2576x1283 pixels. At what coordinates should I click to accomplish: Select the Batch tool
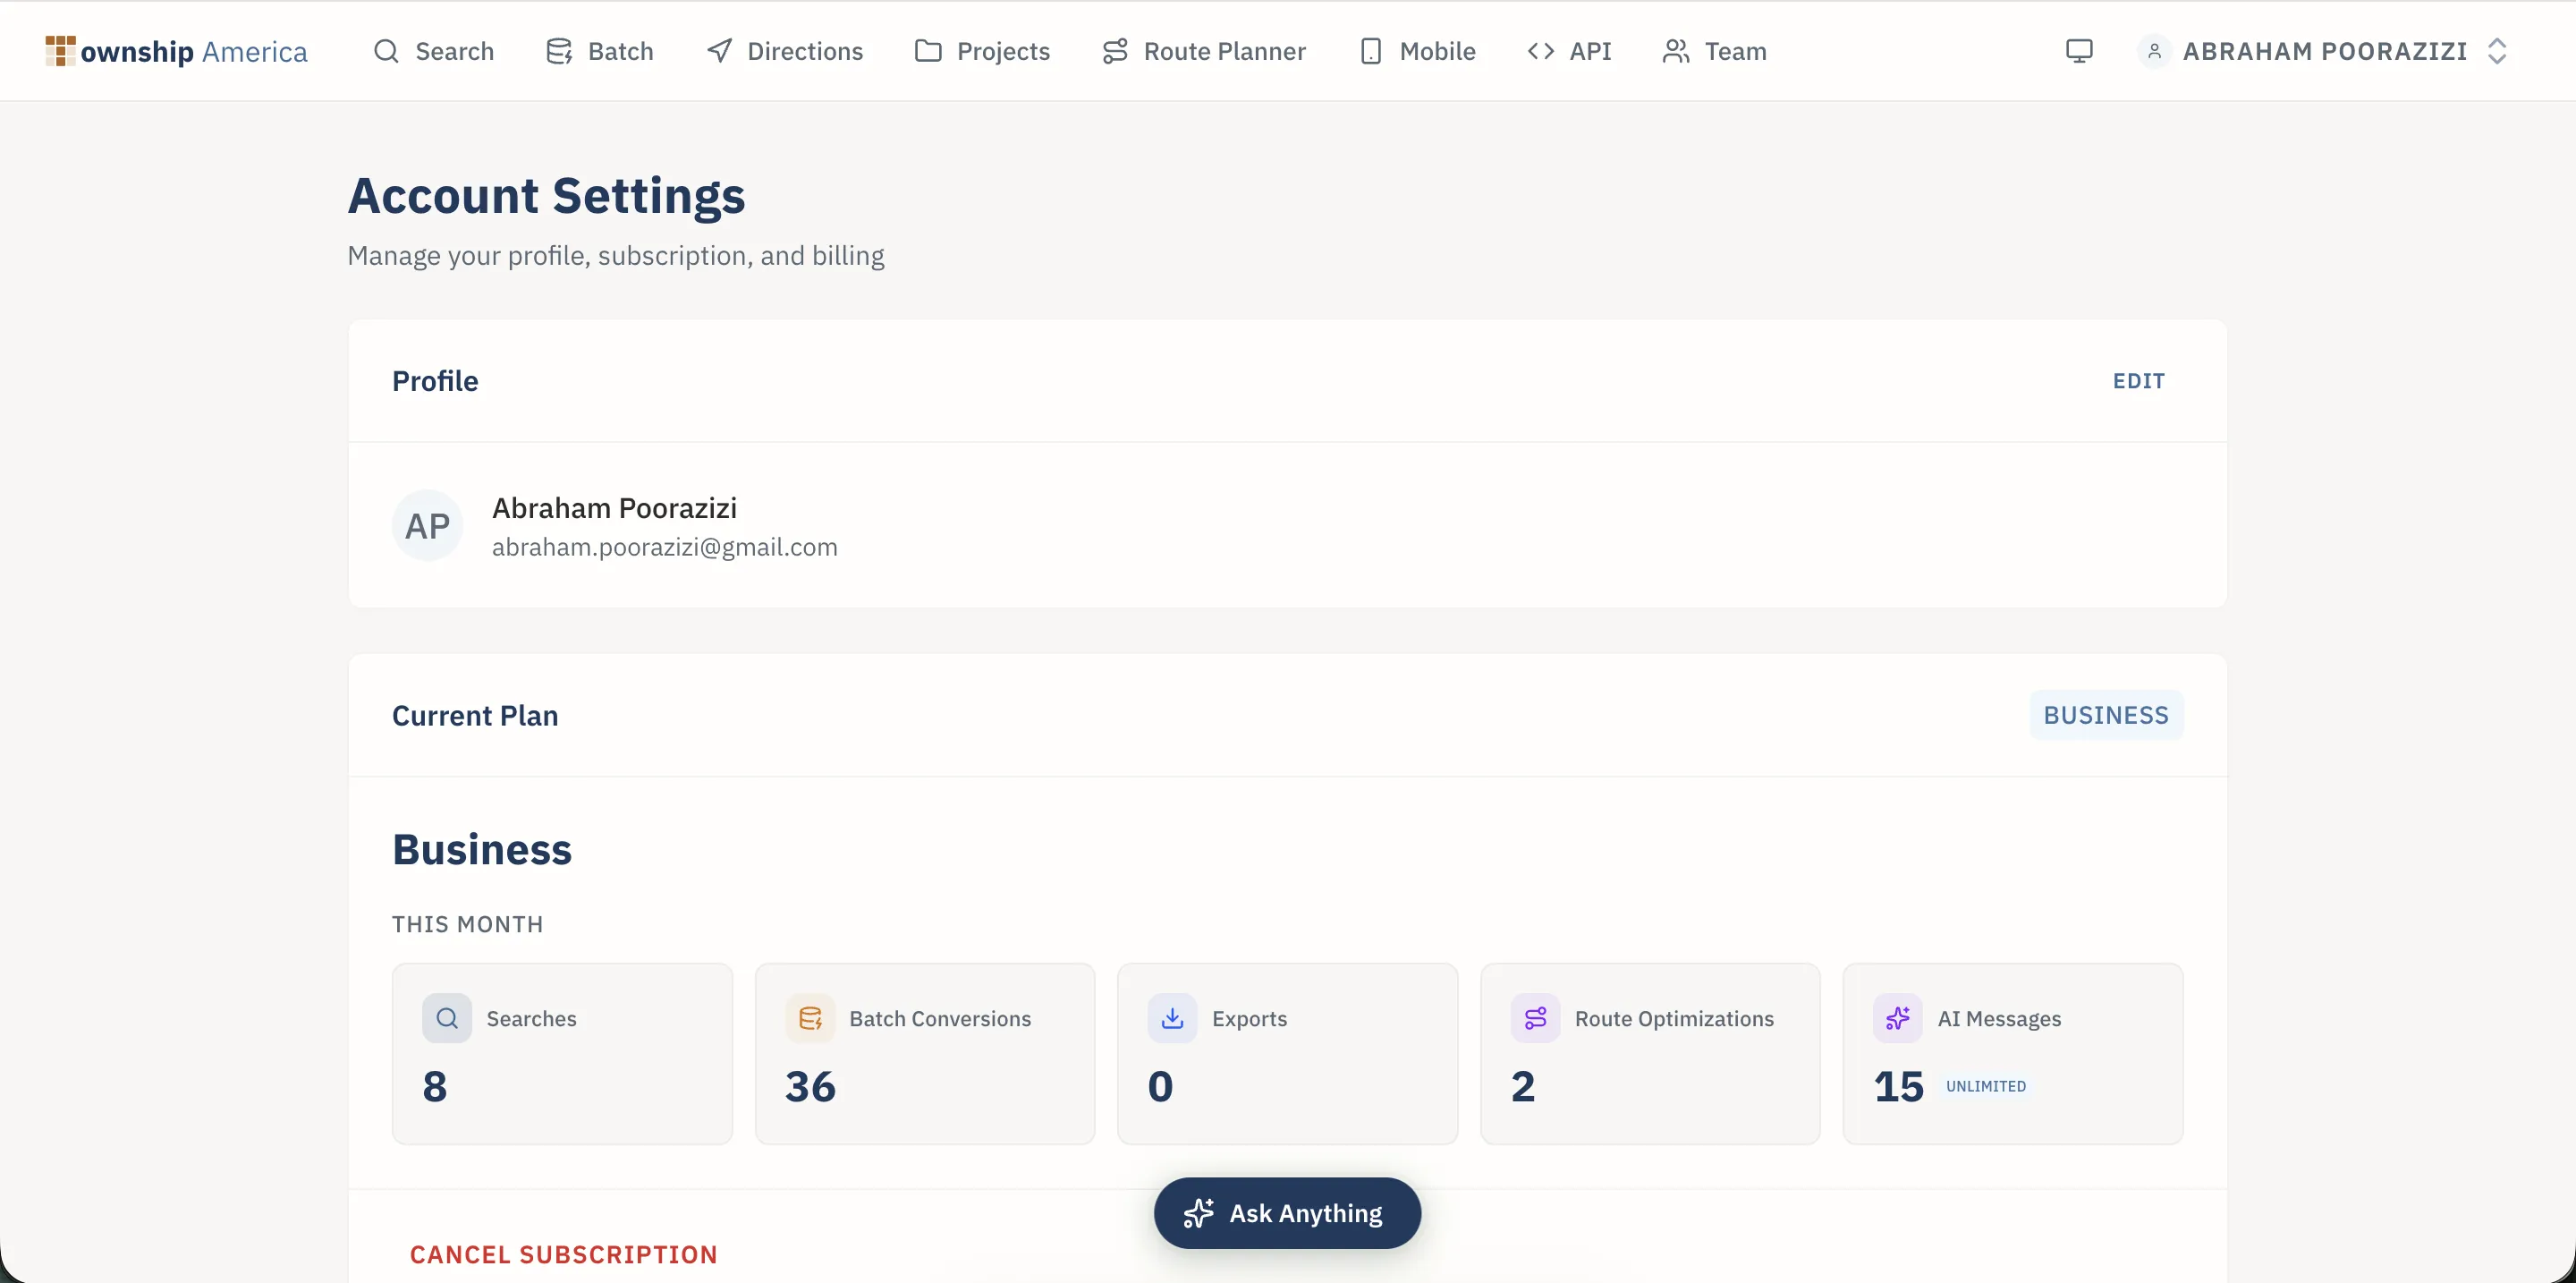[x=600, y=51]
